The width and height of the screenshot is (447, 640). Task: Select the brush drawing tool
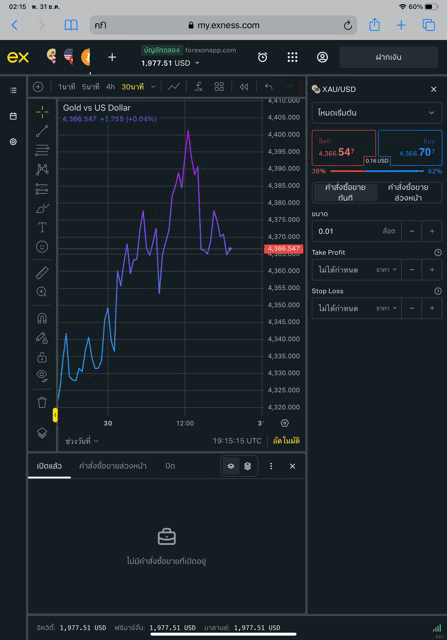(42, 208)
